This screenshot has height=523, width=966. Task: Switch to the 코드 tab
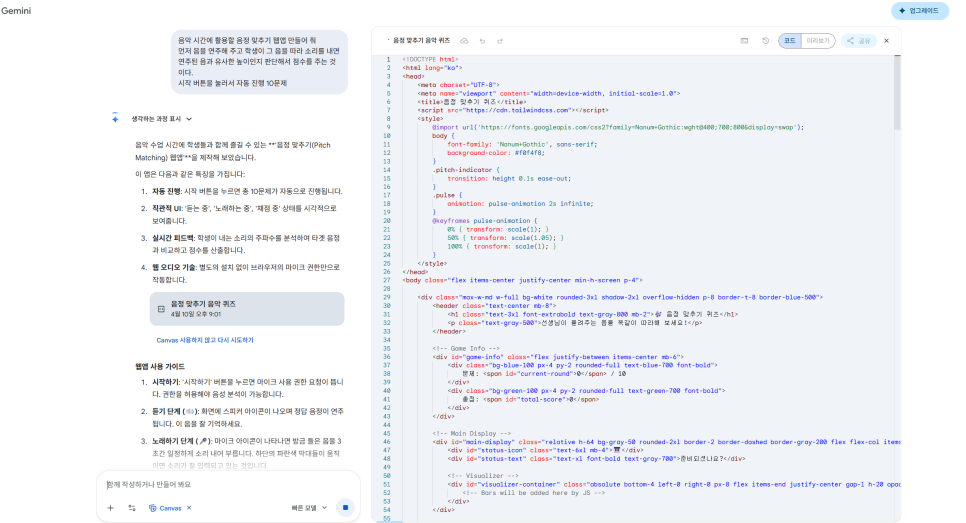[x=790, y=41]
